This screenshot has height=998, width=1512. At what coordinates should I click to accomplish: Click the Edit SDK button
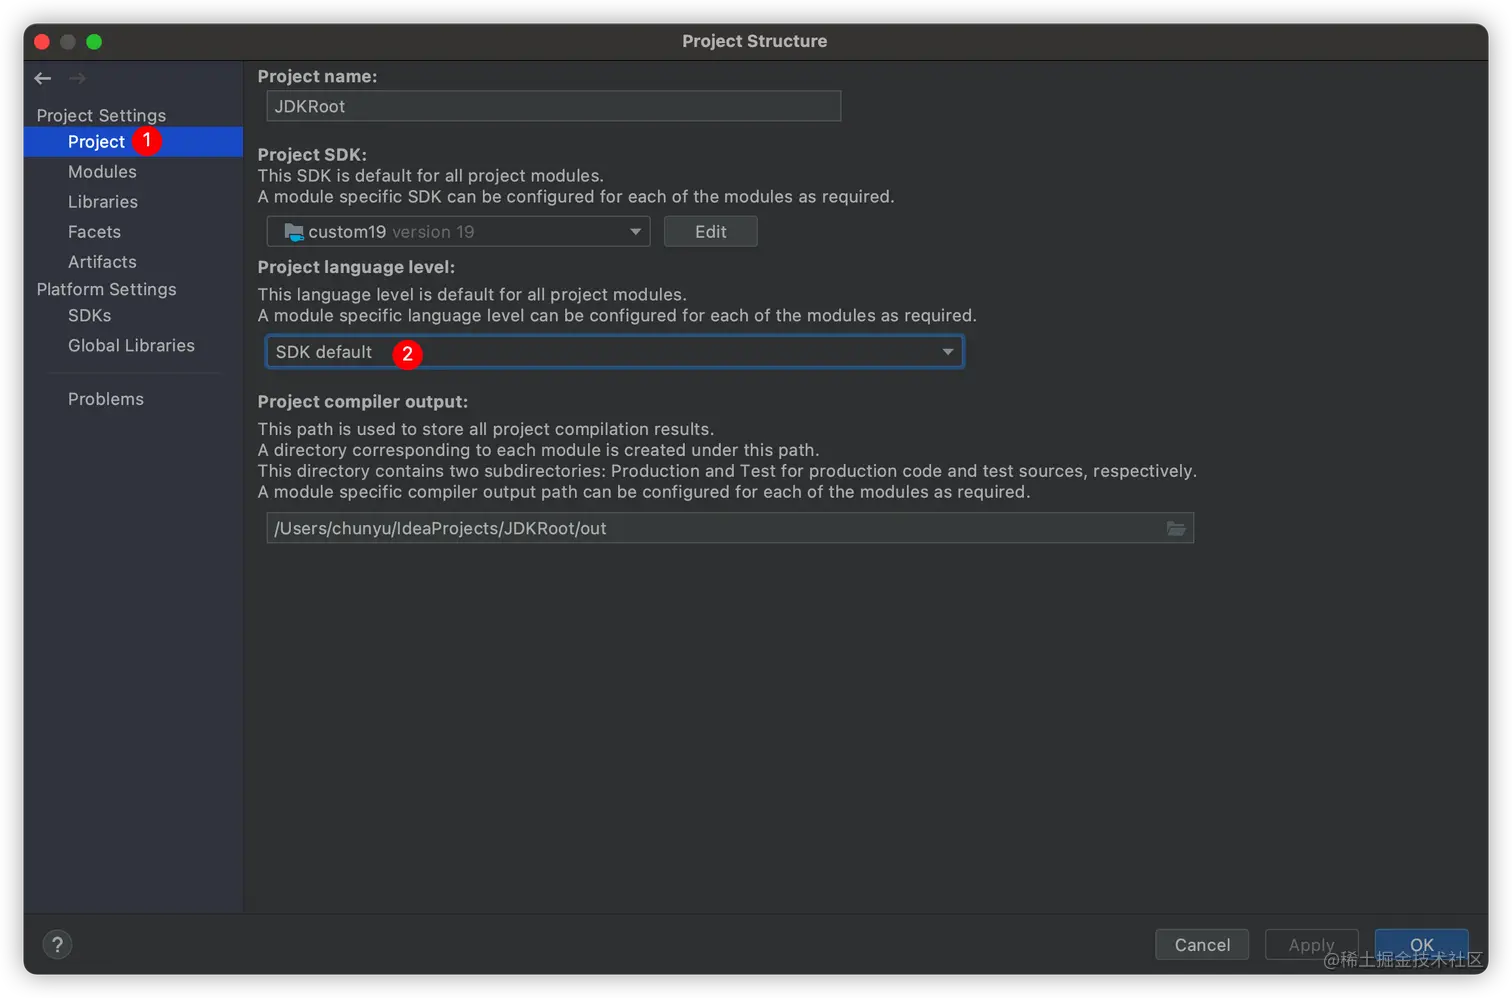(710, 232)
